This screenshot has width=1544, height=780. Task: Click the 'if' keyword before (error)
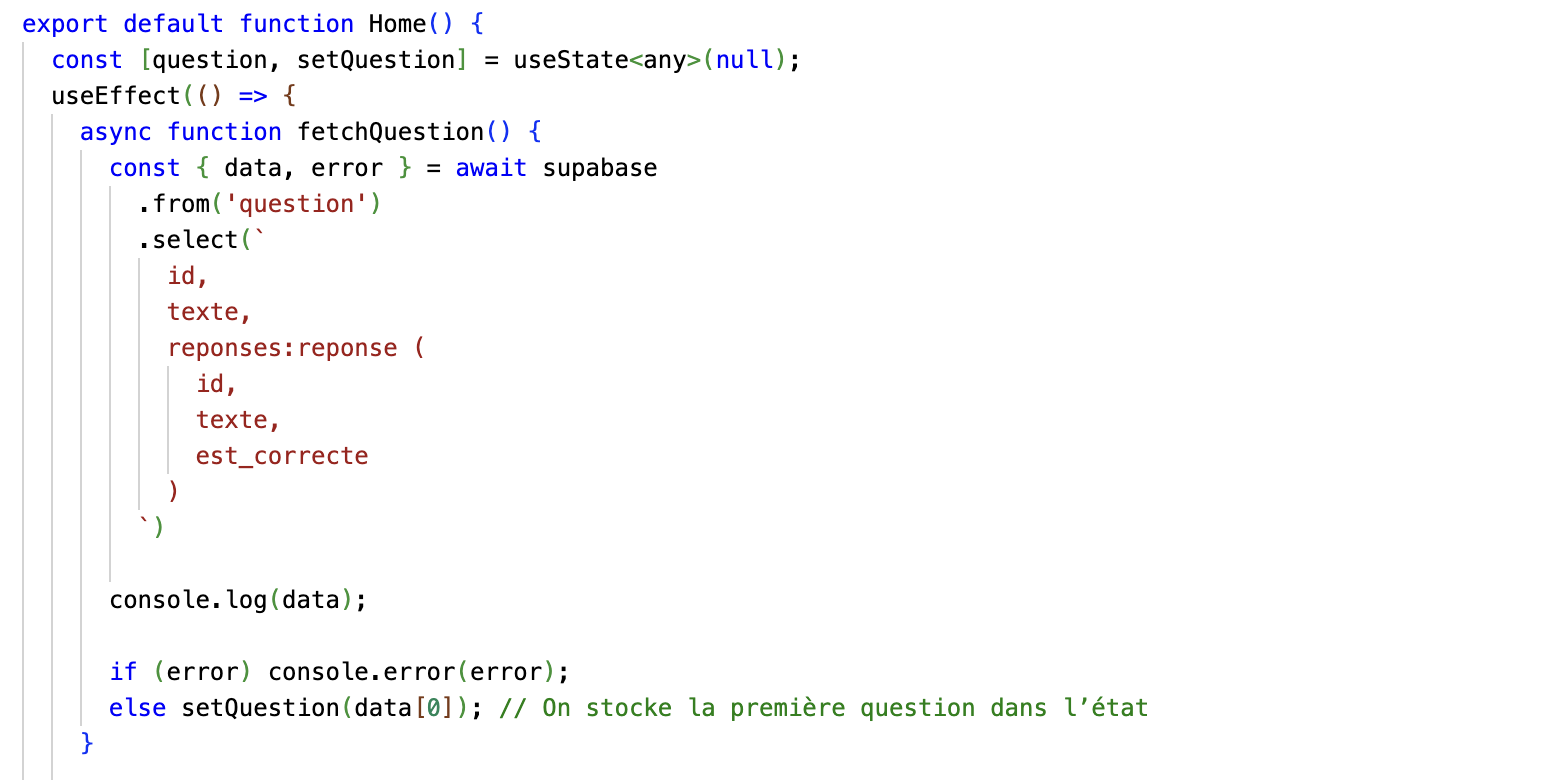(x=123, y=672)
